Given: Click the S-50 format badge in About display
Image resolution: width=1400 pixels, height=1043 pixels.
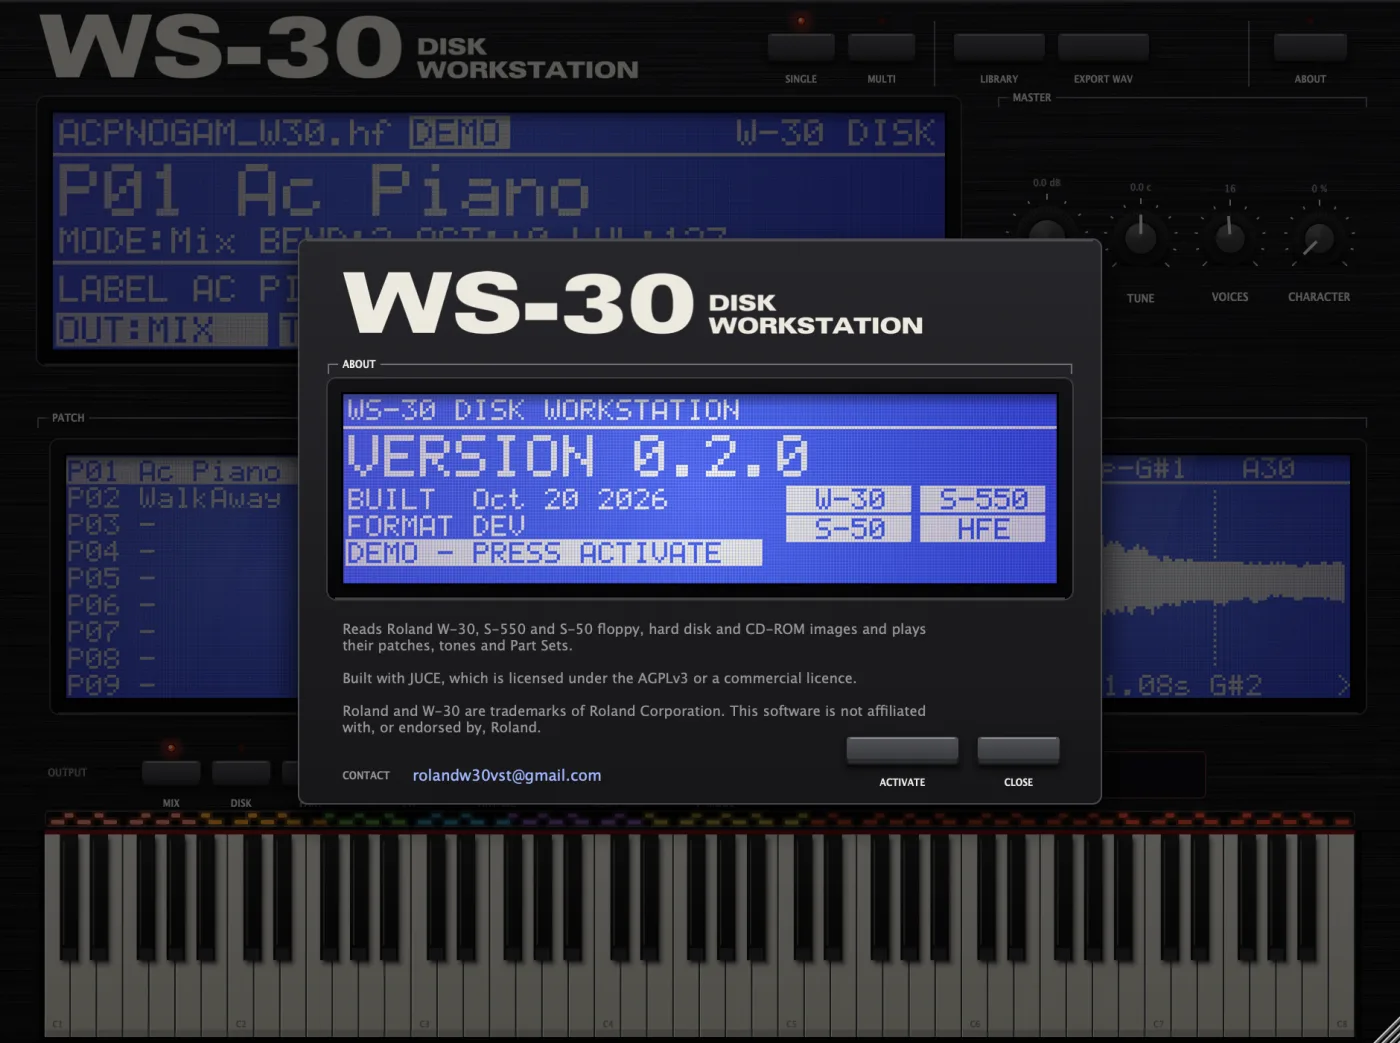Looking at the screenshot, I should coord(849,529).
